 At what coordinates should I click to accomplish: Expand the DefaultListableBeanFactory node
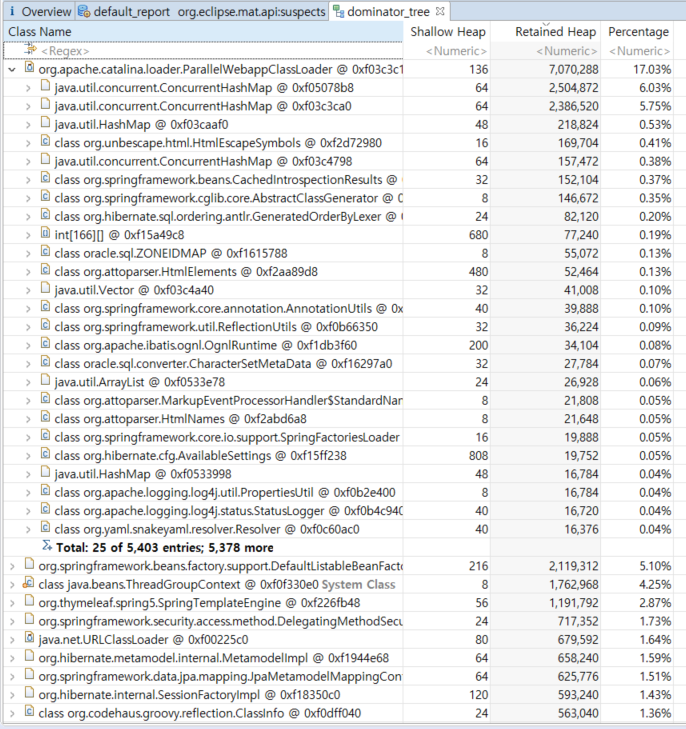pyautogui.click(x=12, y=566)
